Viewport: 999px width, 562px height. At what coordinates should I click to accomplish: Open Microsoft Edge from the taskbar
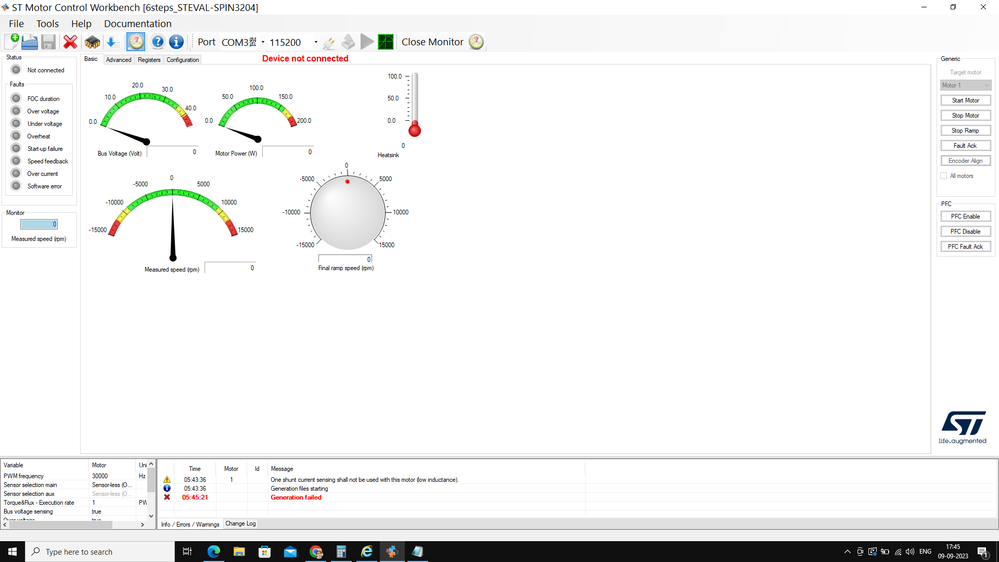[213, 552]
